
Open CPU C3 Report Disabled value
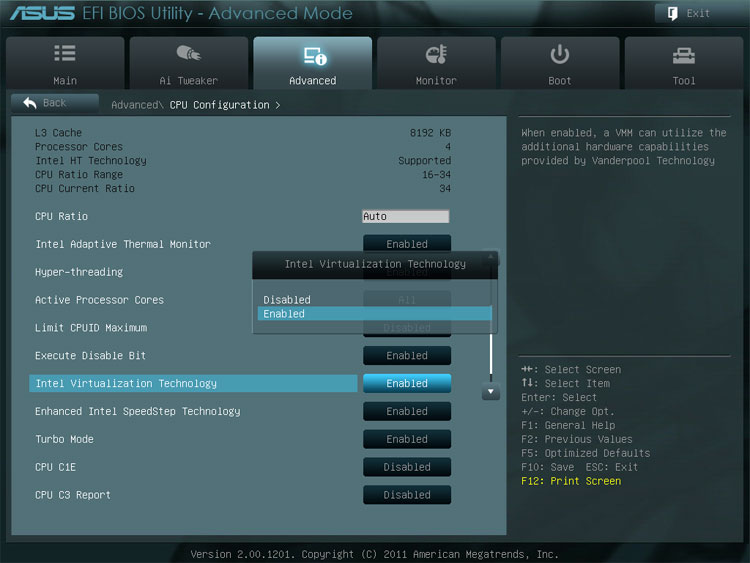[x=407, y=495]
